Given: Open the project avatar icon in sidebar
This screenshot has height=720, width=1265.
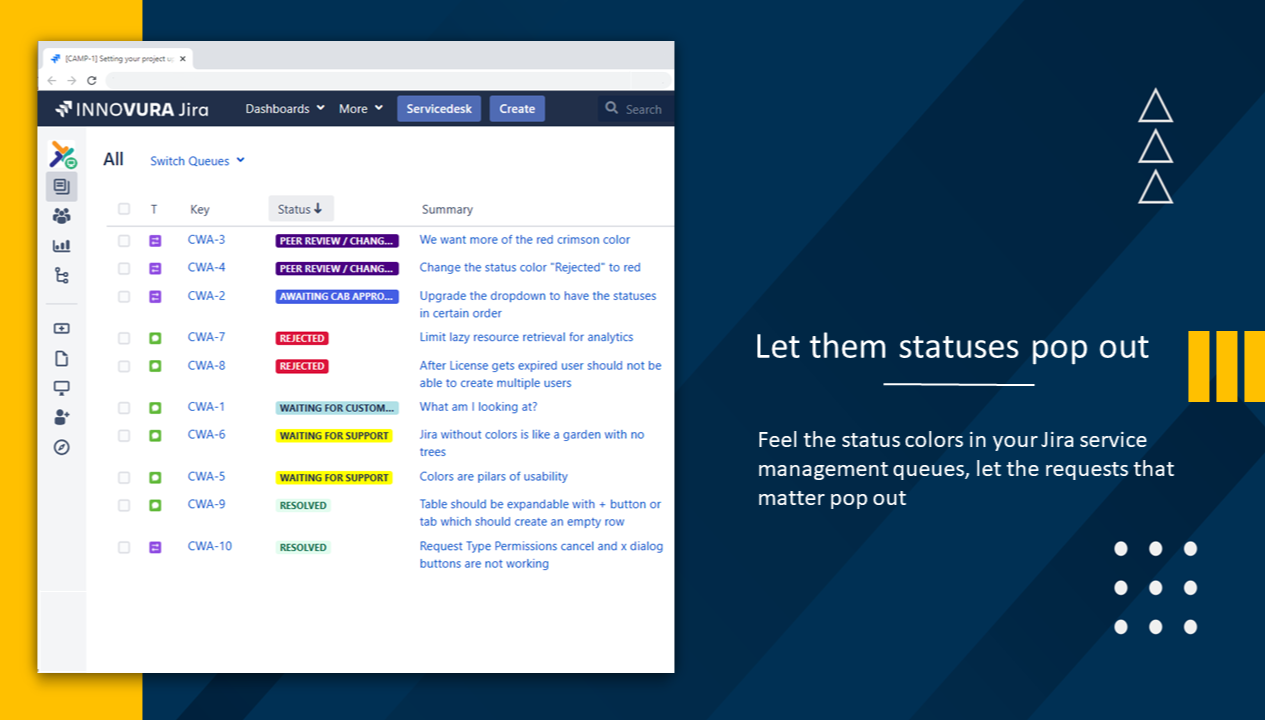Looking at the screenshot, I should [62, 155].
